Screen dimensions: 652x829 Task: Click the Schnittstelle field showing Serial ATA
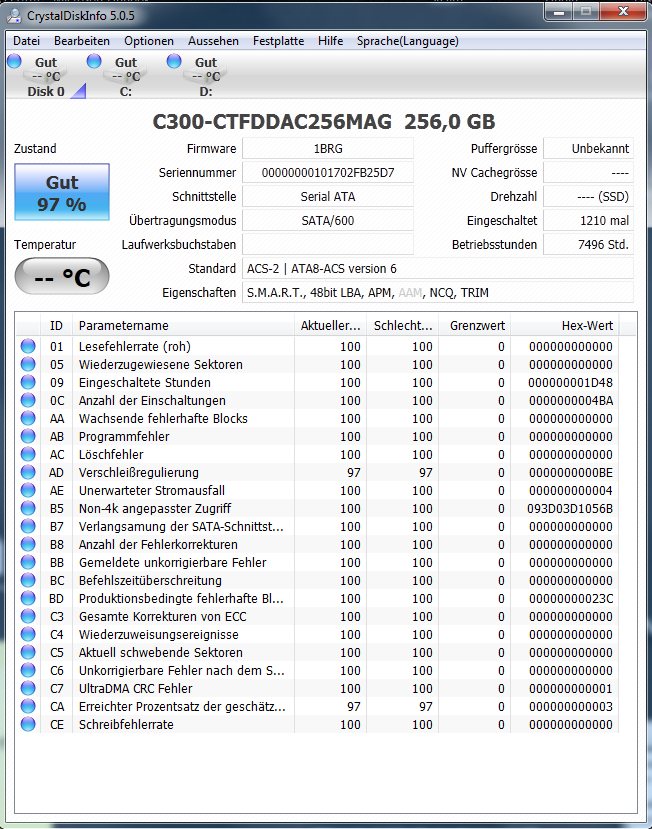click(x=328, y=197)
